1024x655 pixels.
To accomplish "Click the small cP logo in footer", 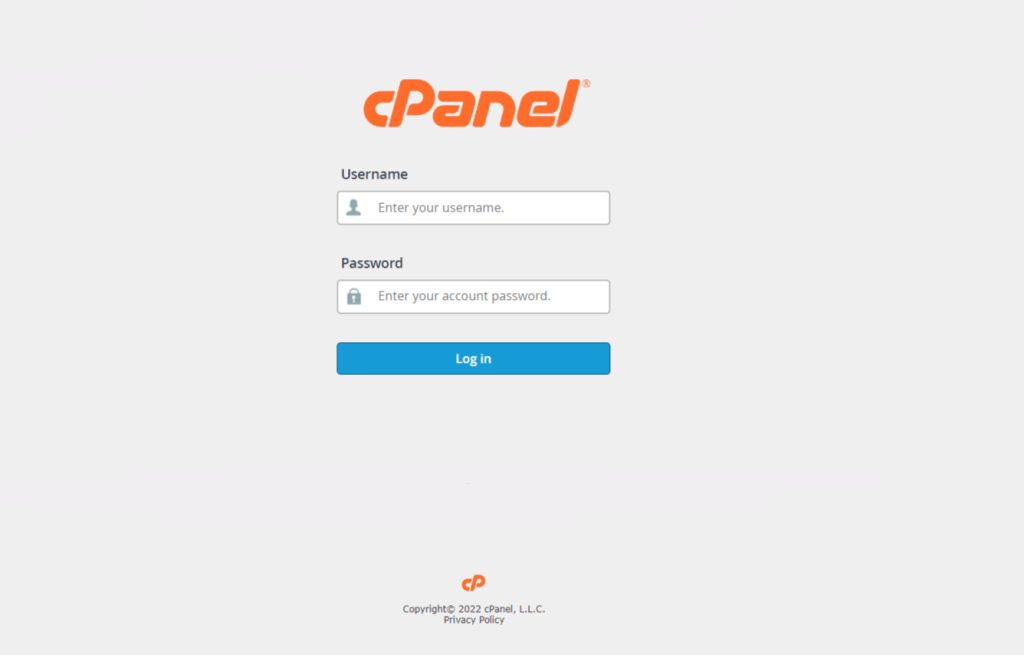I will 473,583.
